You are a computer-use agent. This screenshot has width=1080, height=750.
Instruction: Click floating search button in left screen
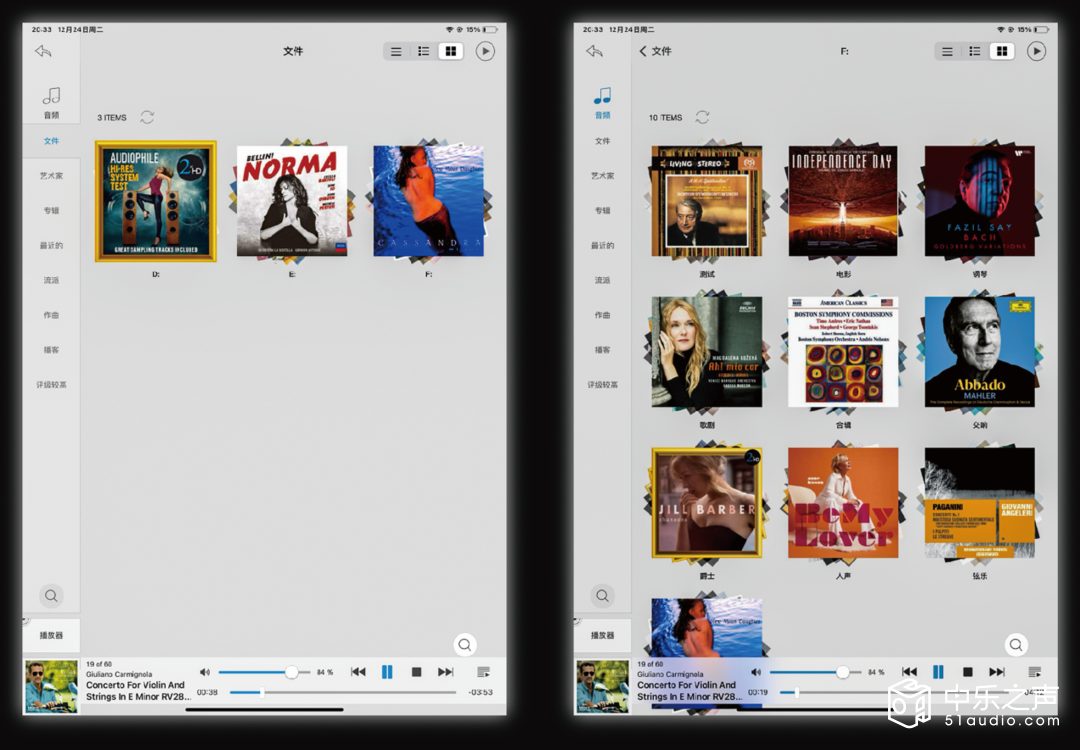tap(466, 645)
